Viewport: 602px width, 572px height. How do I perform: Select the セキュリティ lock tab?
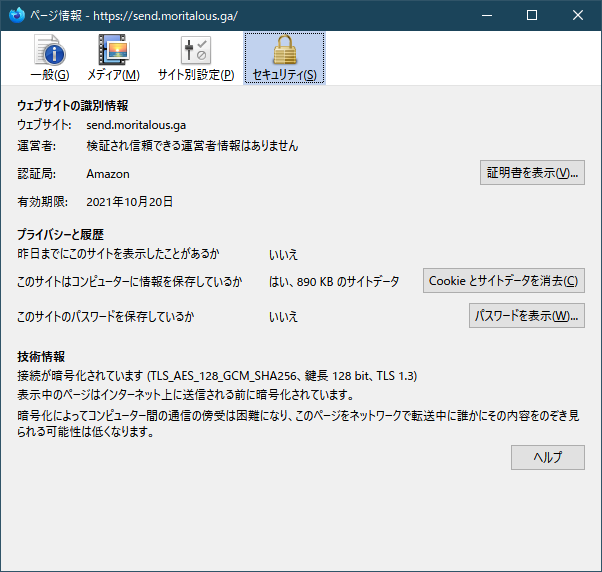(x=284, y=58)
